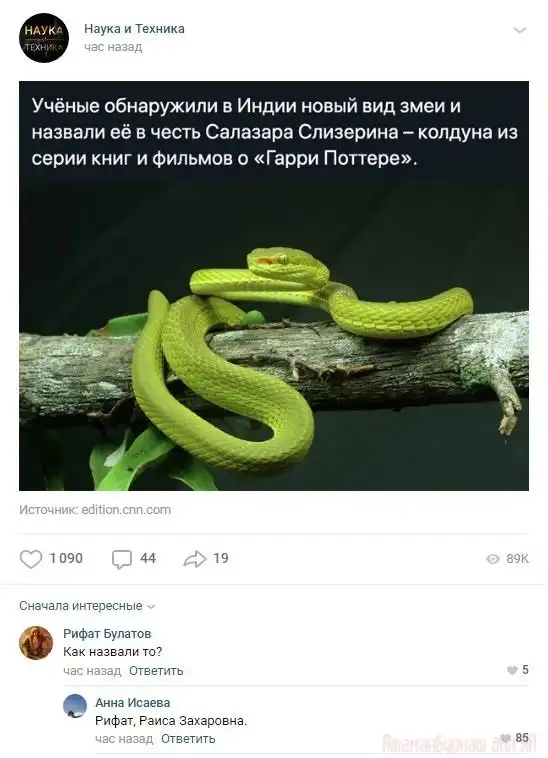Open Анна Исаева's profile avatar

click(x=75, y=706)
